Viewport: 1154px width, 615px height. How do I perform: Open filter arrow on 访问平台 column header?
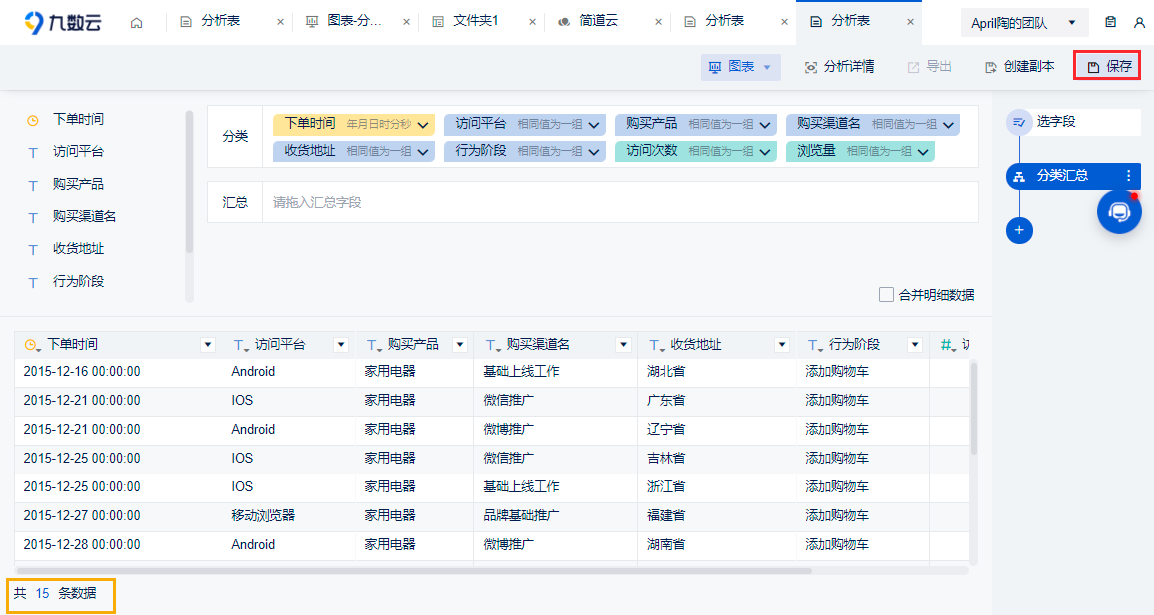point(341,344)
